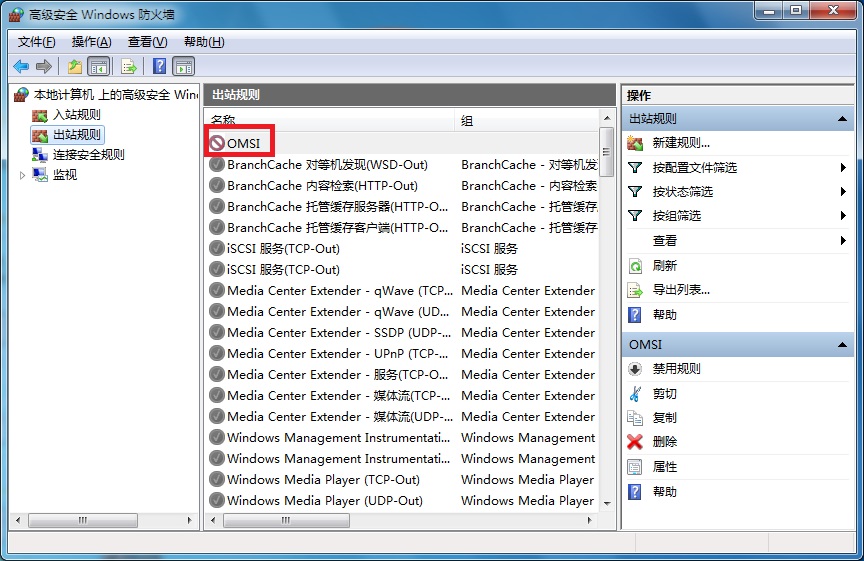Select the BranchCache 内容检索(HTTP-Out) rule

(x=322, y=186)
